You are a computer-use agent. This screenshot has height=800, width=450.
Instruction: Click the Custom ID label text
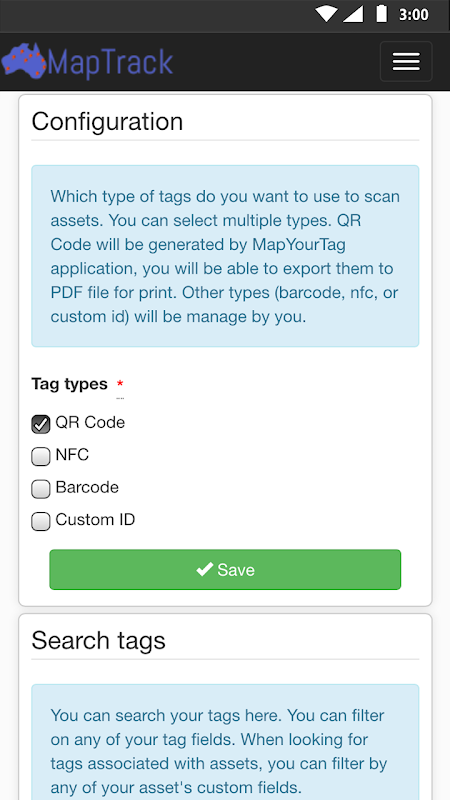click(95, 520)
